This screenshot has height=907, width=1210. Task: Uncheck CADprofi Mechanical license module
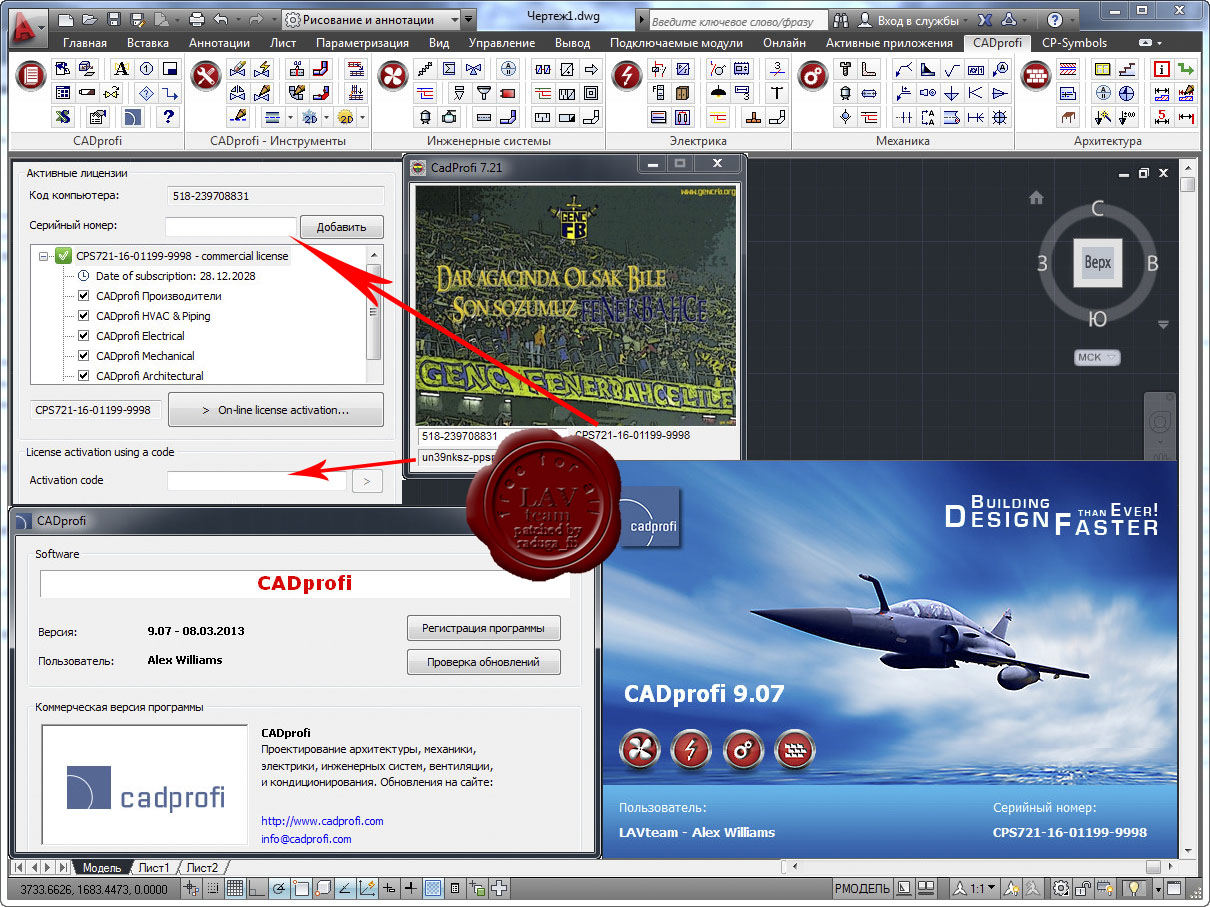coord(84,356)
